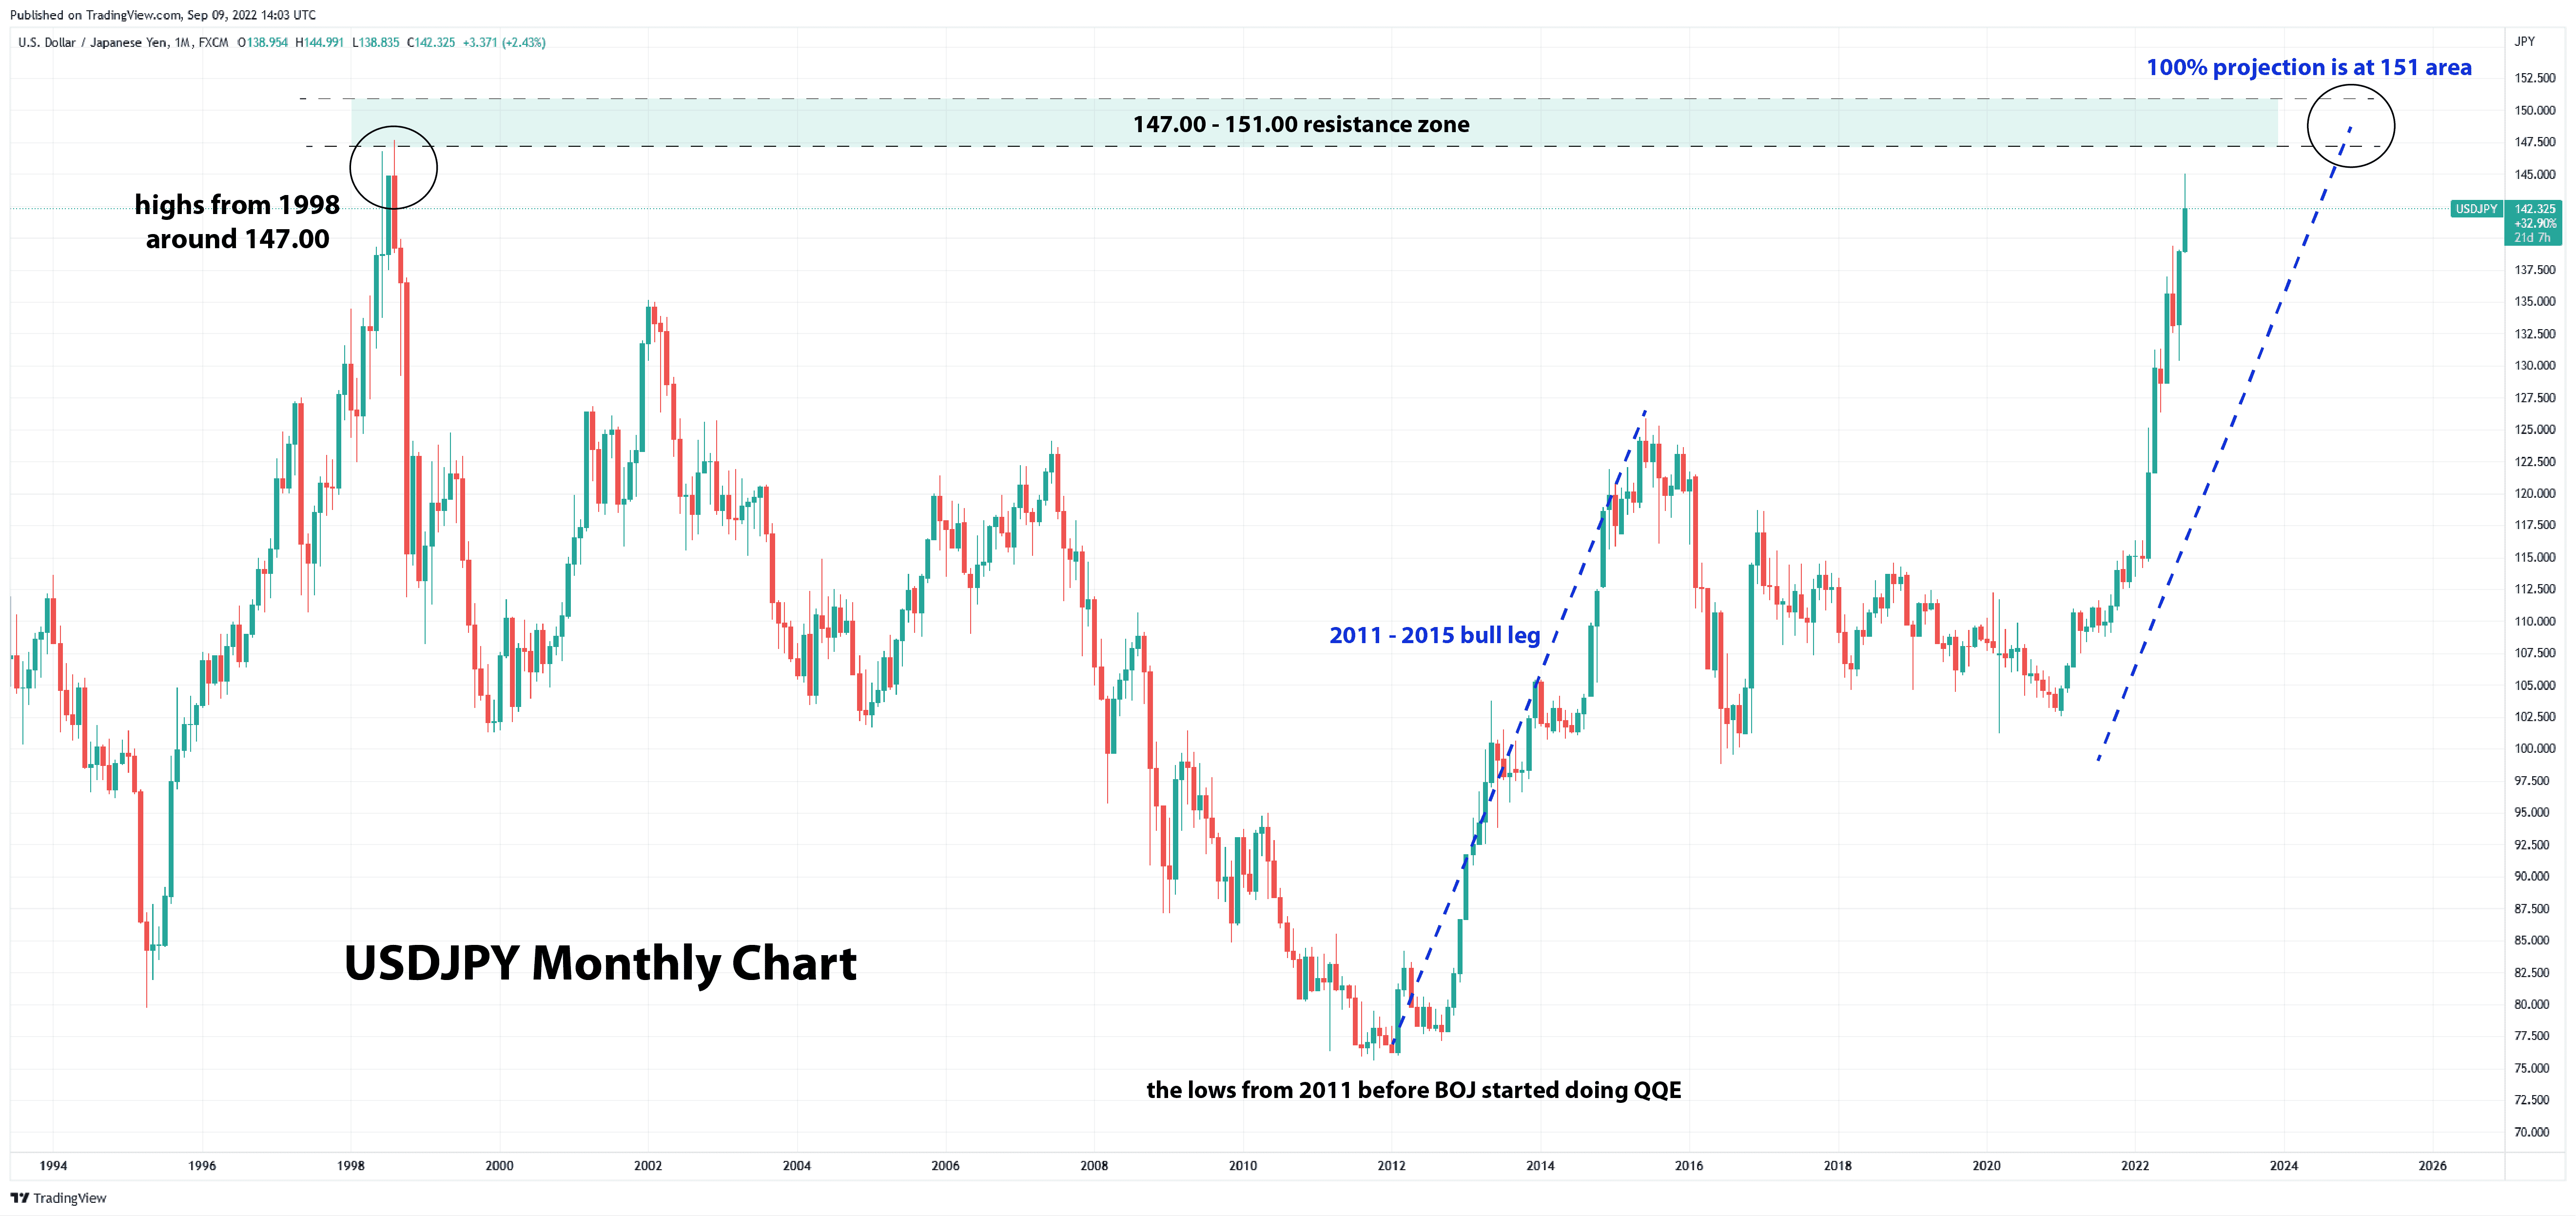Click the JPY currency label on price axis
Image resolution: width=2576 pixels, height=1216 pixels.
point(2525,41)
